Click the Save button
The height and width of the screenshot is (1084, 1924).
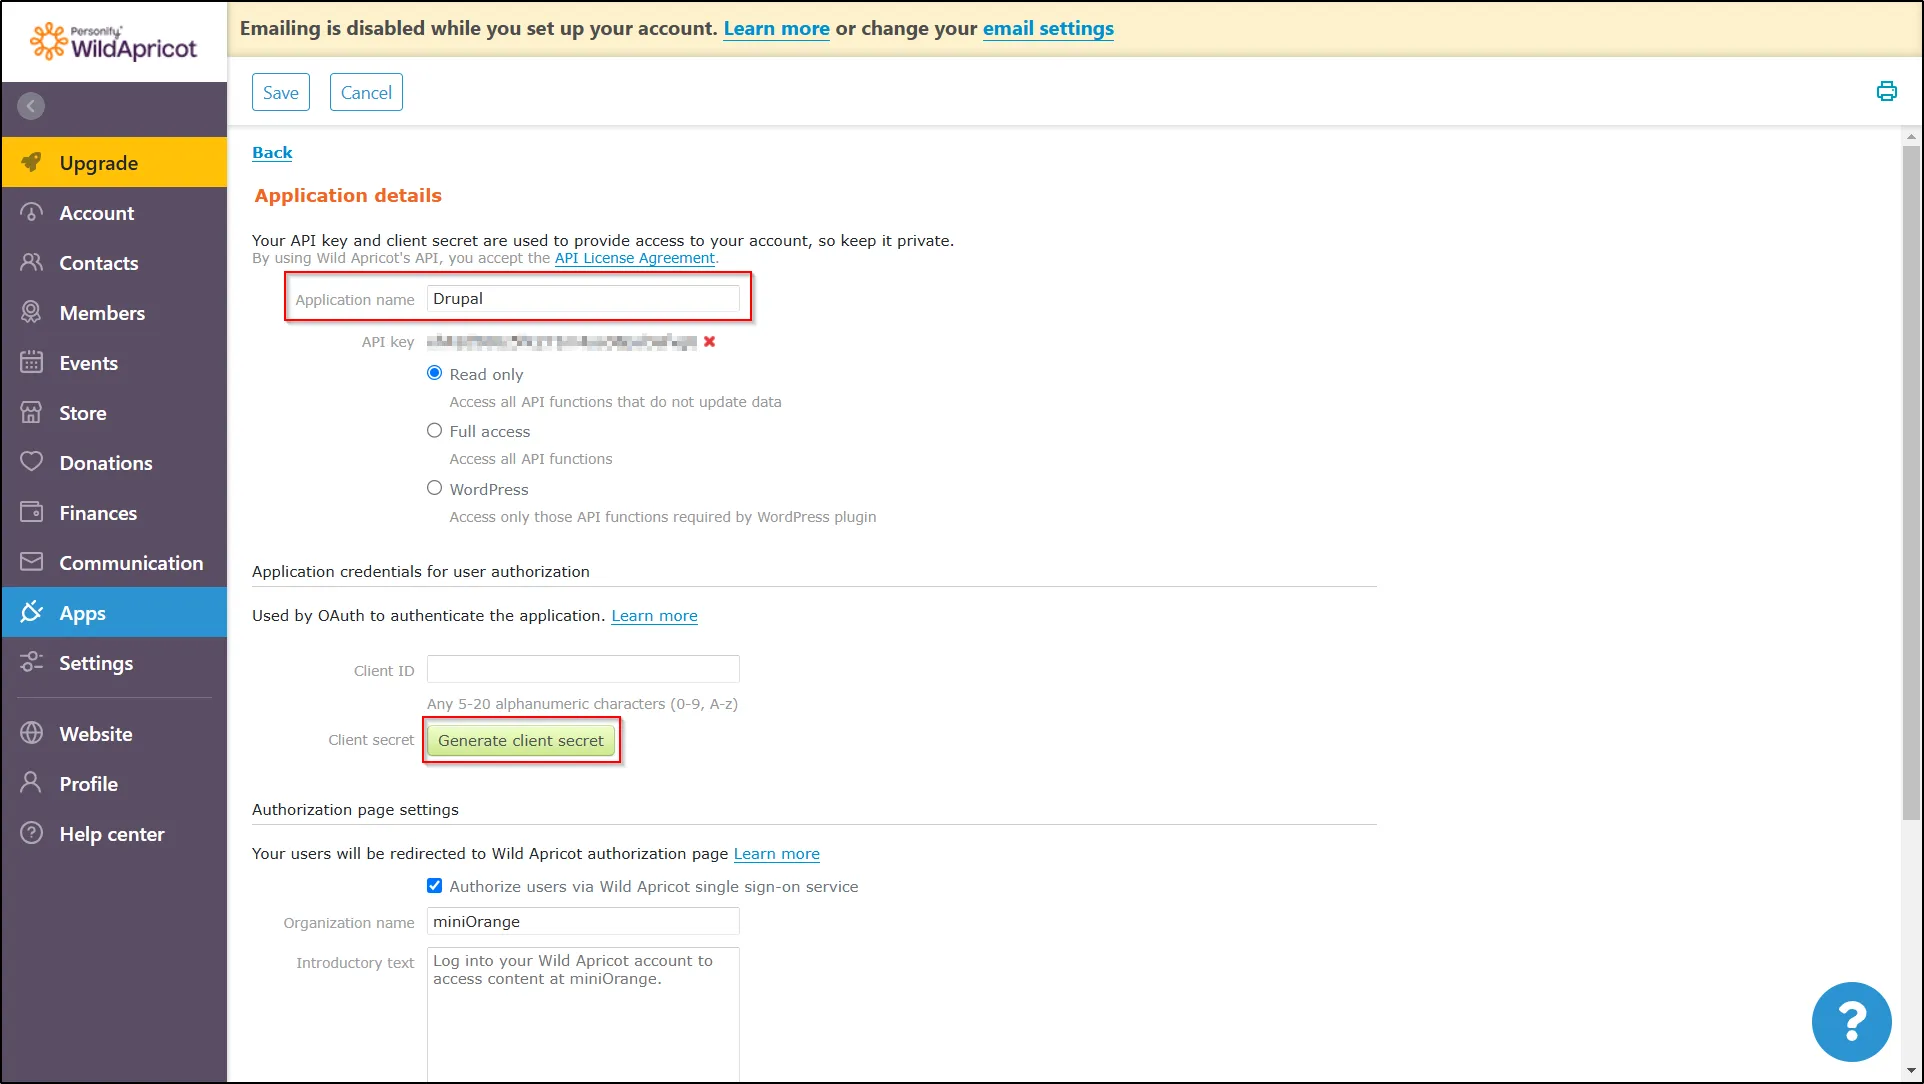click(280, 92)
